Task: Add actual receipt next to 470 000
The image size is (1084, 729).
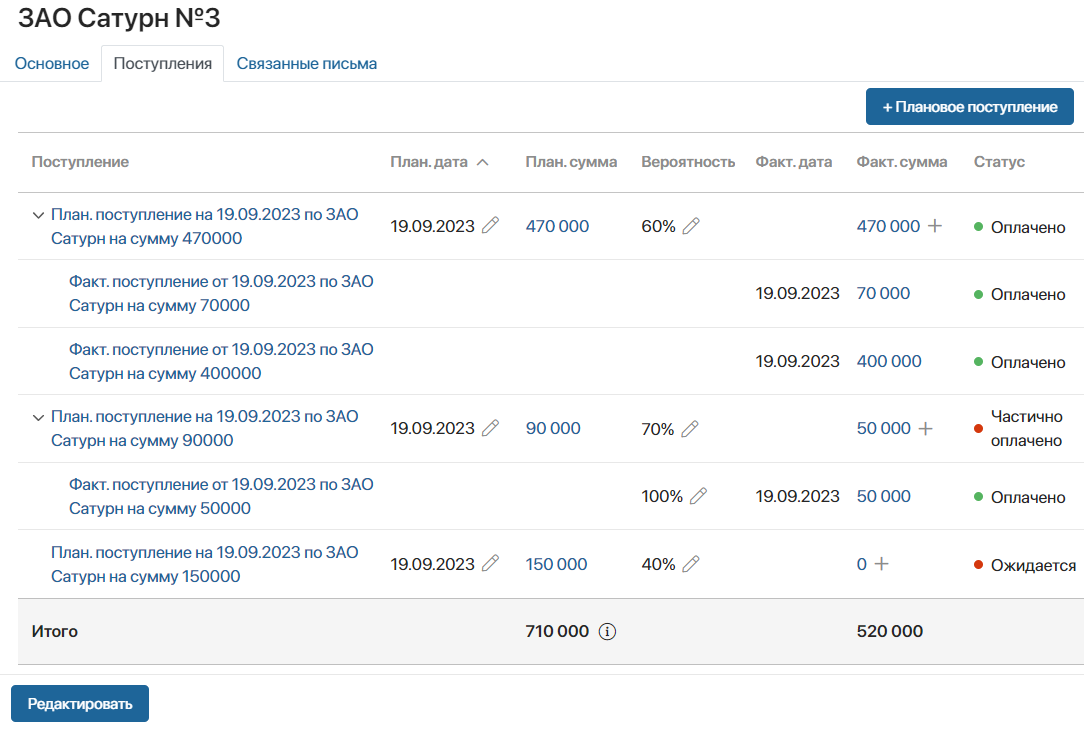Action: (935, 225)
